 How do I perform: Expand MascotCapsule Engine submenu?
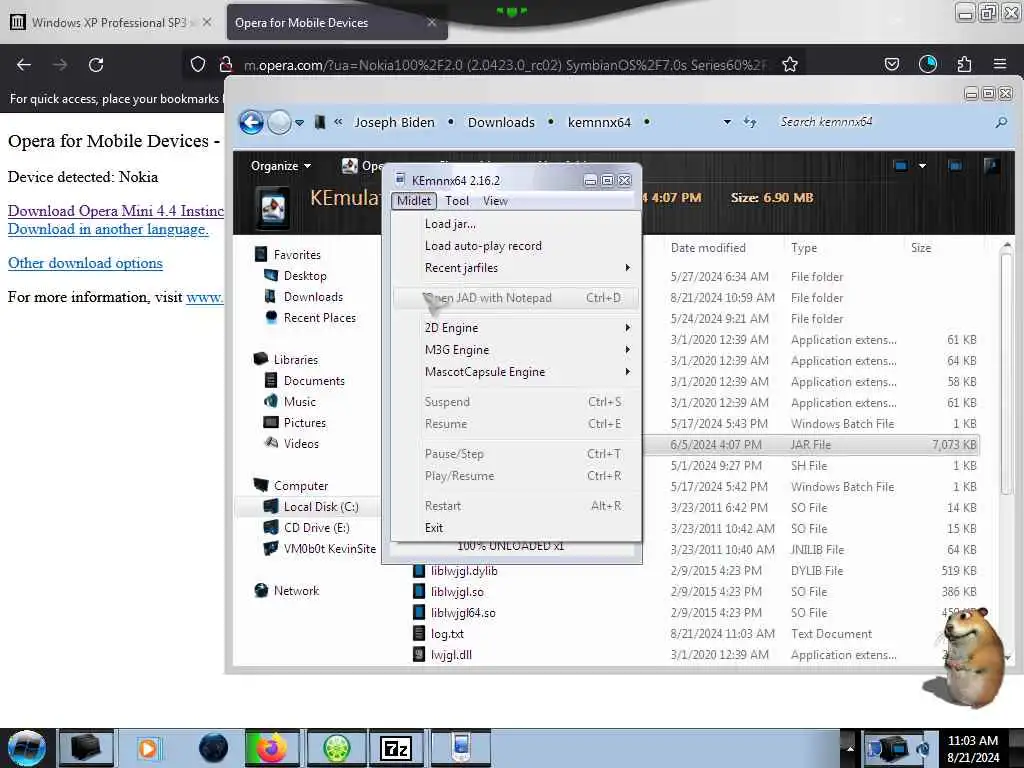516,372
